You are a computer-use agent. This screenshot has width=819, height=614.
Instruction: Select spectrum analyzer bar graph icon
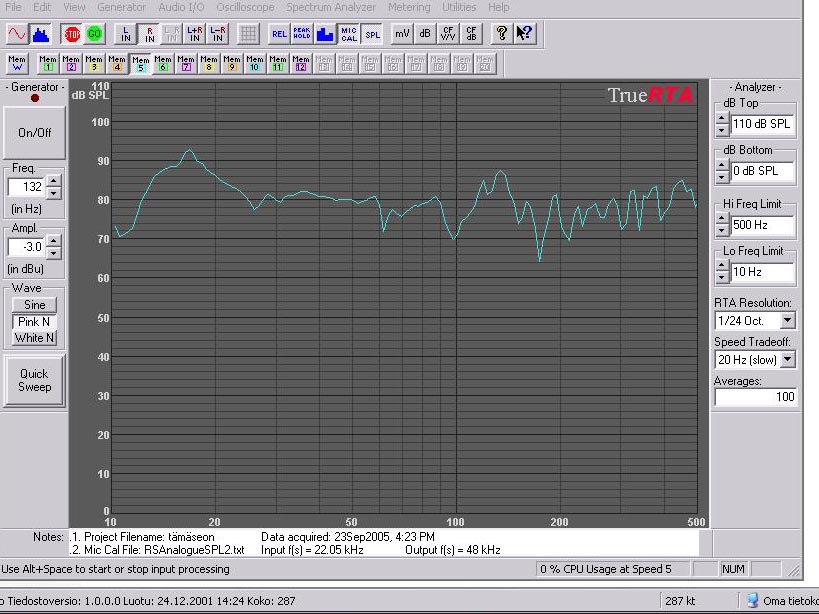(x=41, y=34)
